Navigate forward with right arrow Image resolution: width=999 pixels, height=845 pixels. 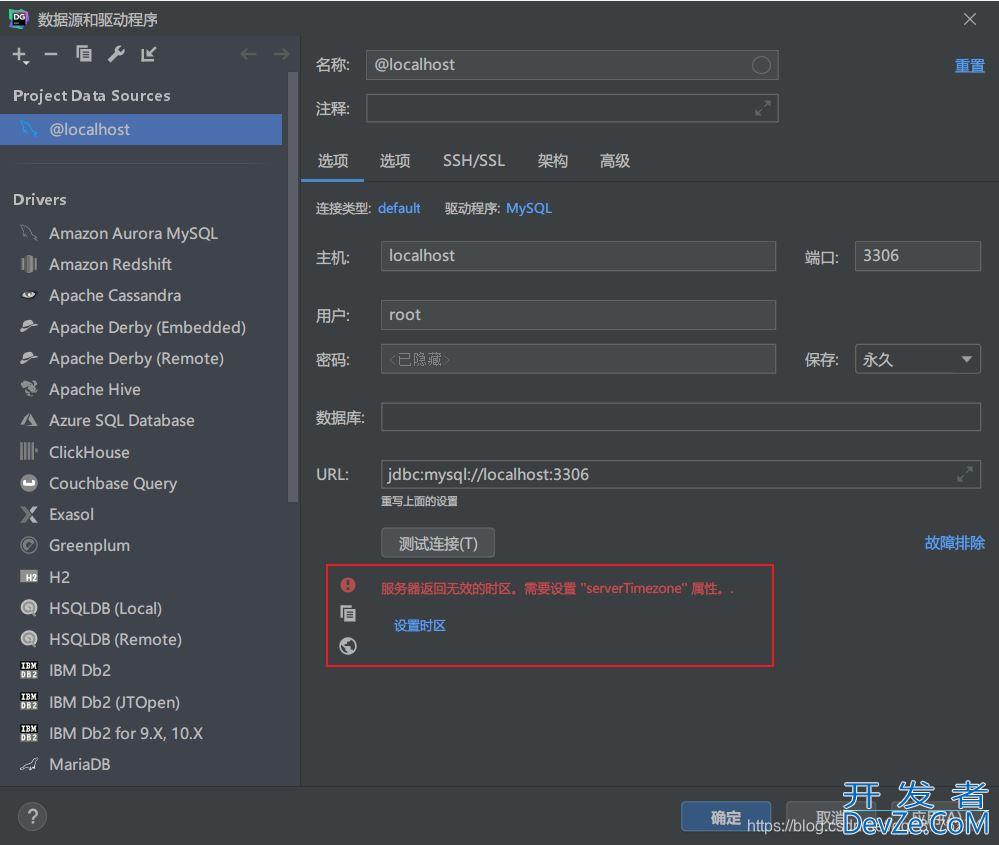point(282,54)
